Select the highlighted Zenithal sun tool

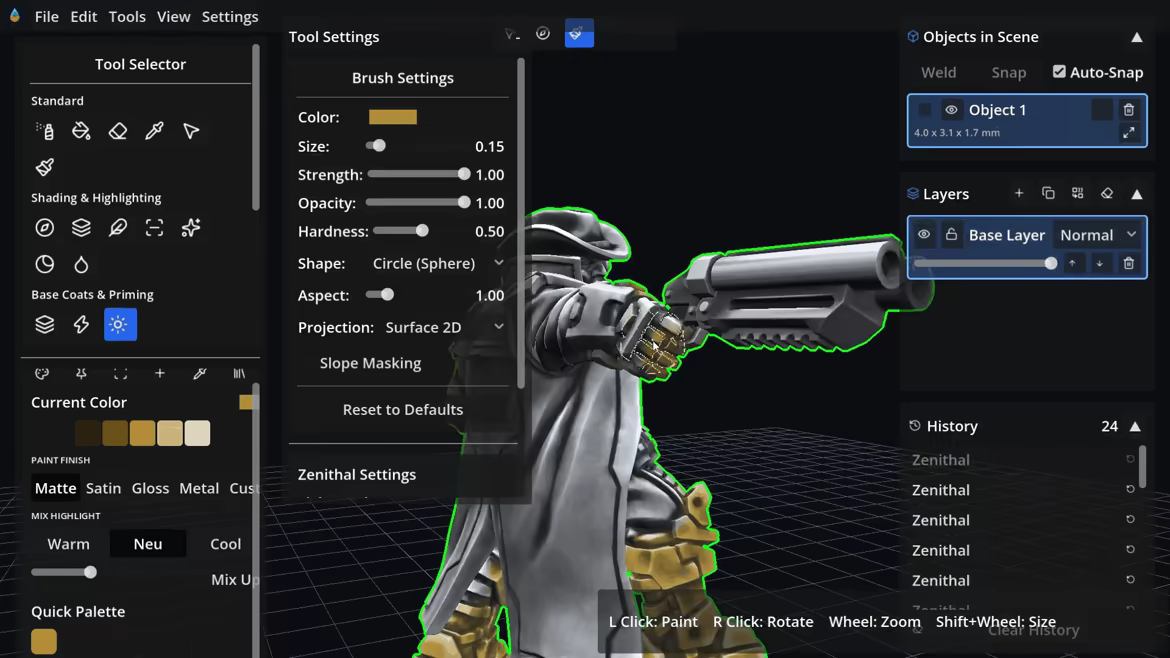[x=120, y=325]
